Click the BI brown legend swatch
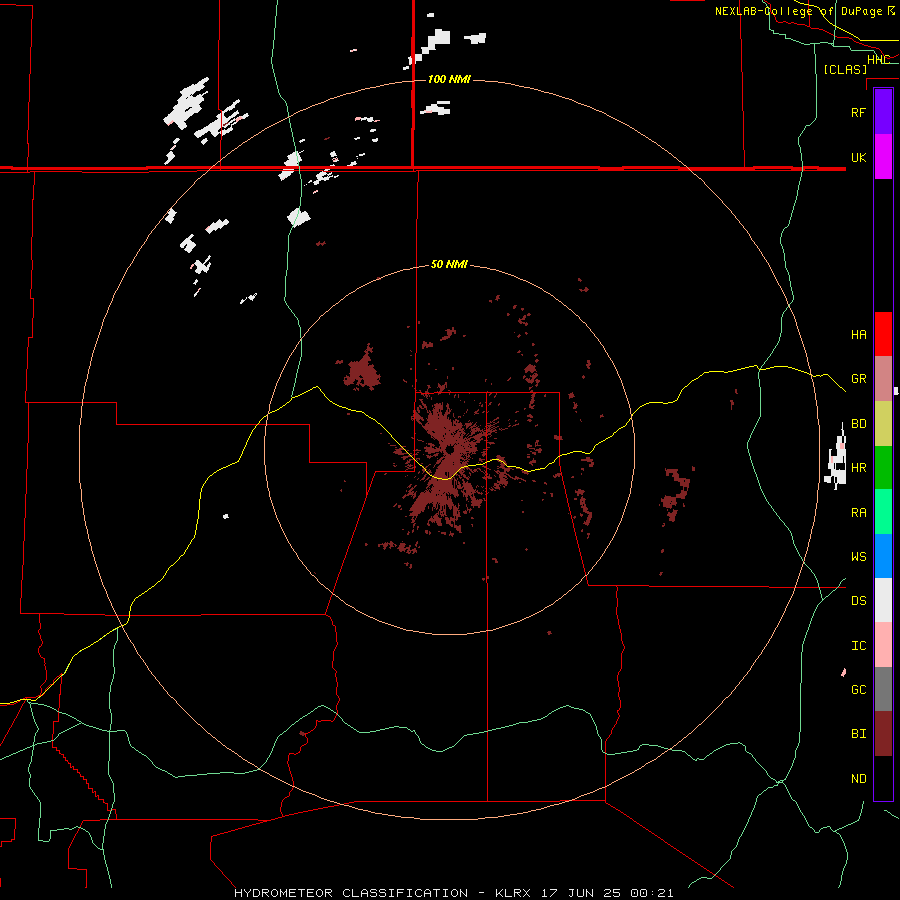The image size is (900, 900). 883,734
